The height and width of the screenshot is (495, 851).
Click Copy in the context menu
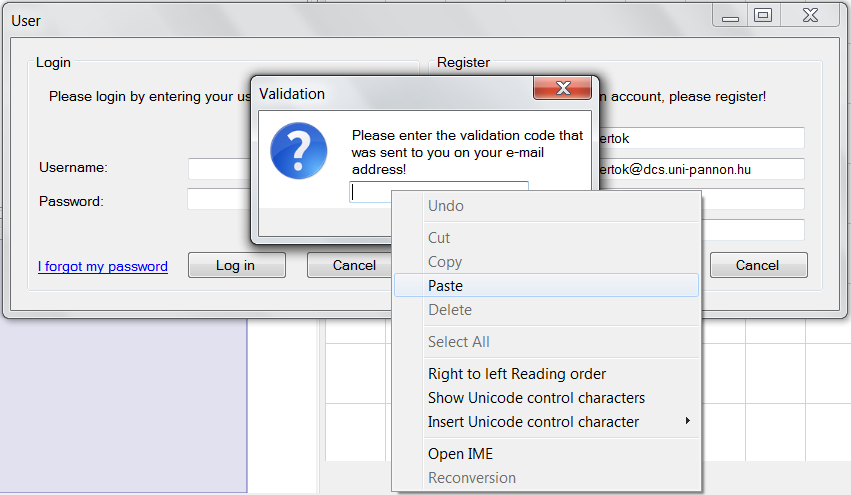(444, 262)
